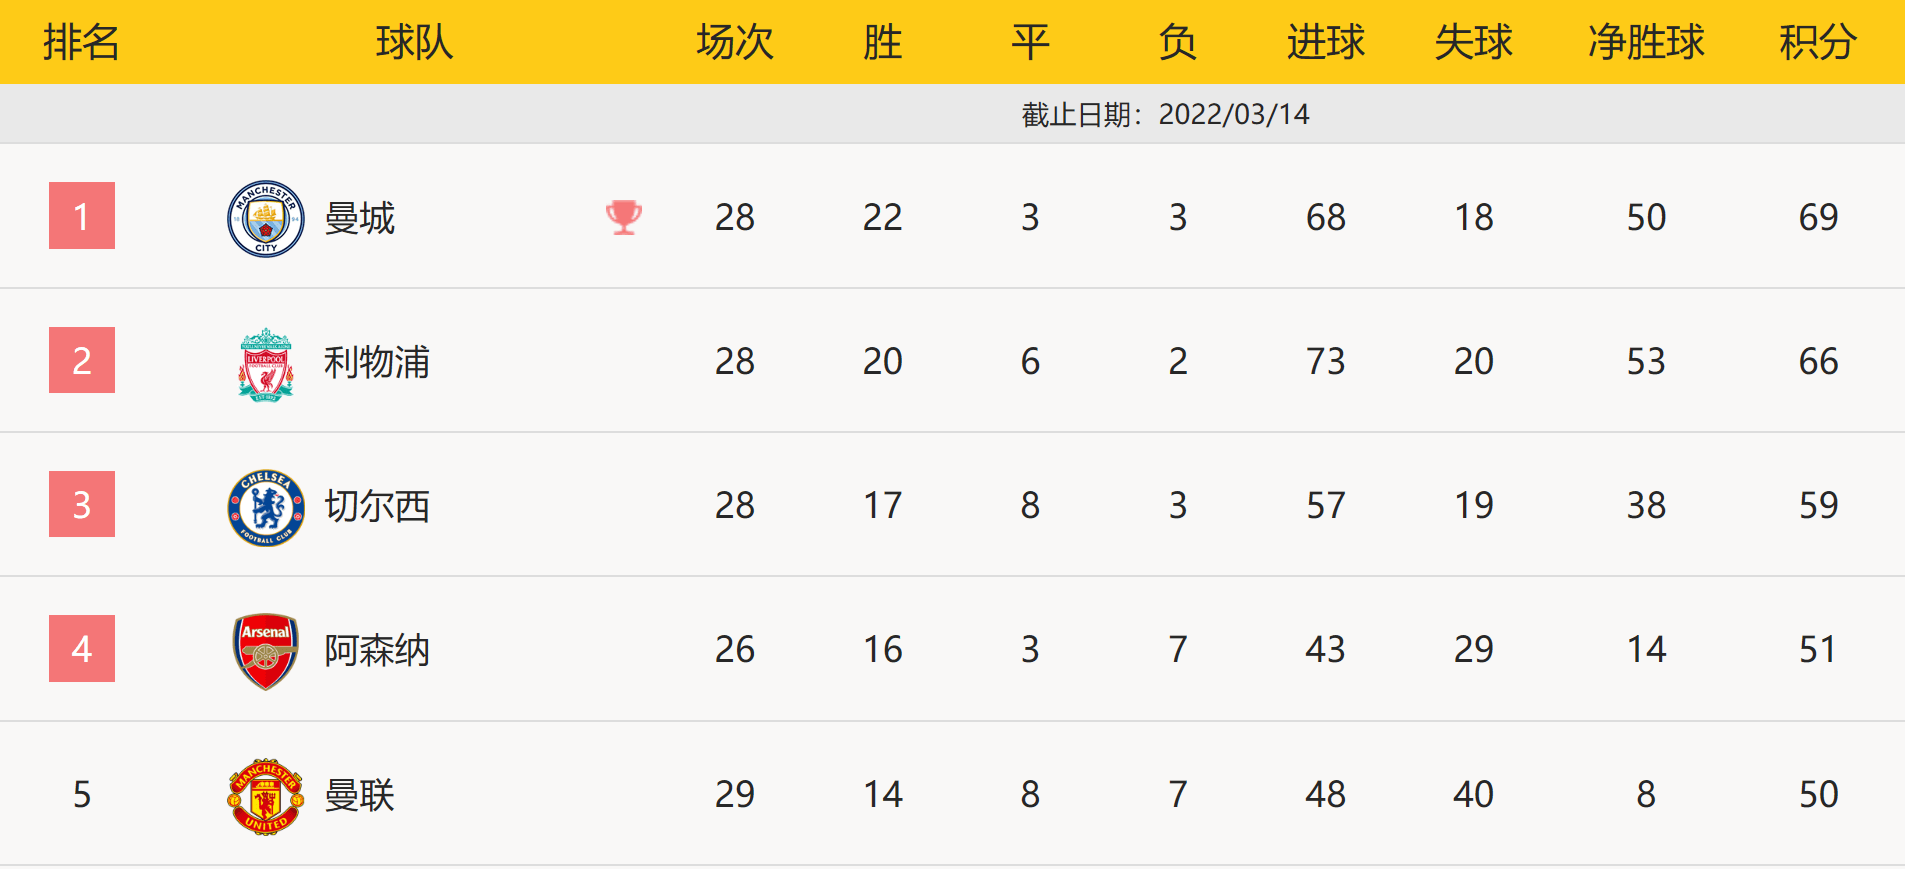Click the 进球 column header
The height and width of the screenshot is (869, 1905).
tap(1325, 42)
